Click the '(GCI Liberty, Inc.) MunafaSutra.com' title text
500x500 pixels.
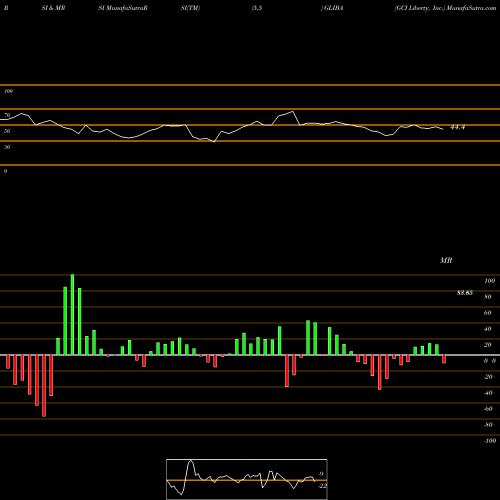tap(445, 8)
